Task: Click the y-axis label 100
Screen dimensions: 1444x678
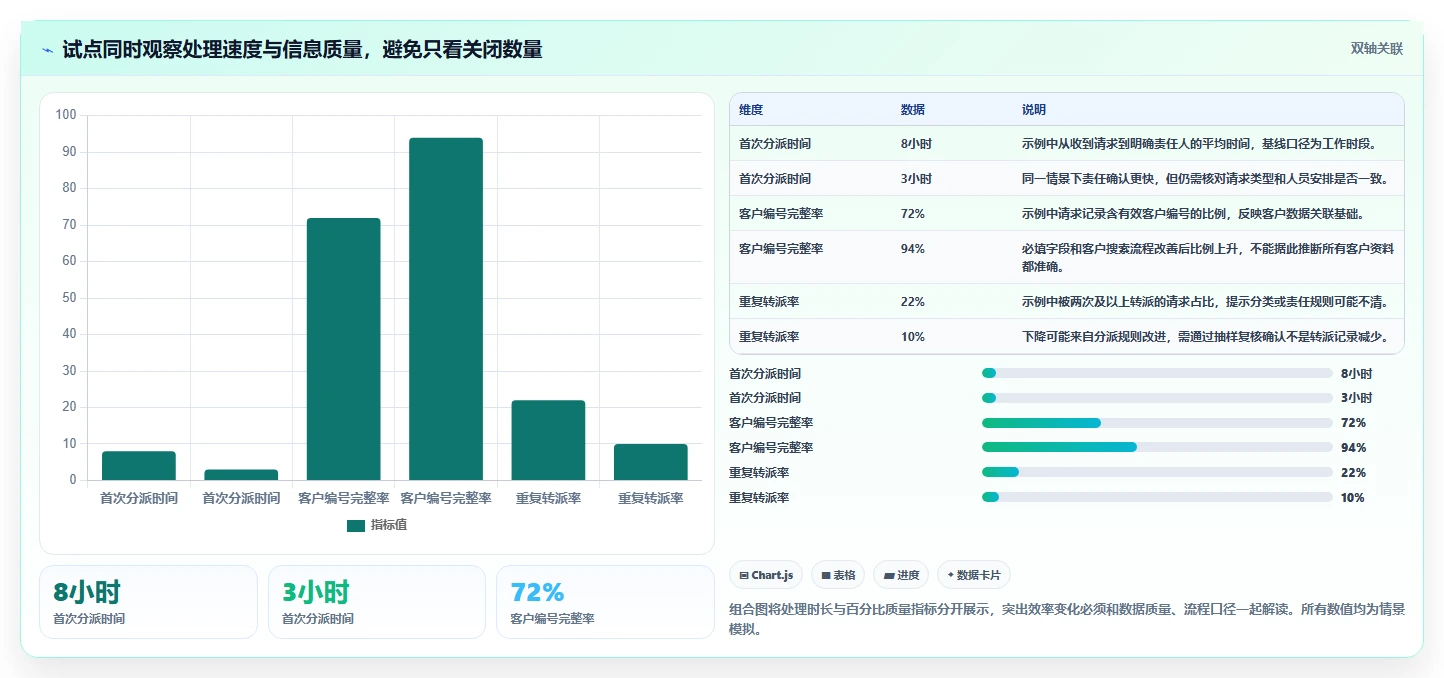Action: (x=66, y=115)
